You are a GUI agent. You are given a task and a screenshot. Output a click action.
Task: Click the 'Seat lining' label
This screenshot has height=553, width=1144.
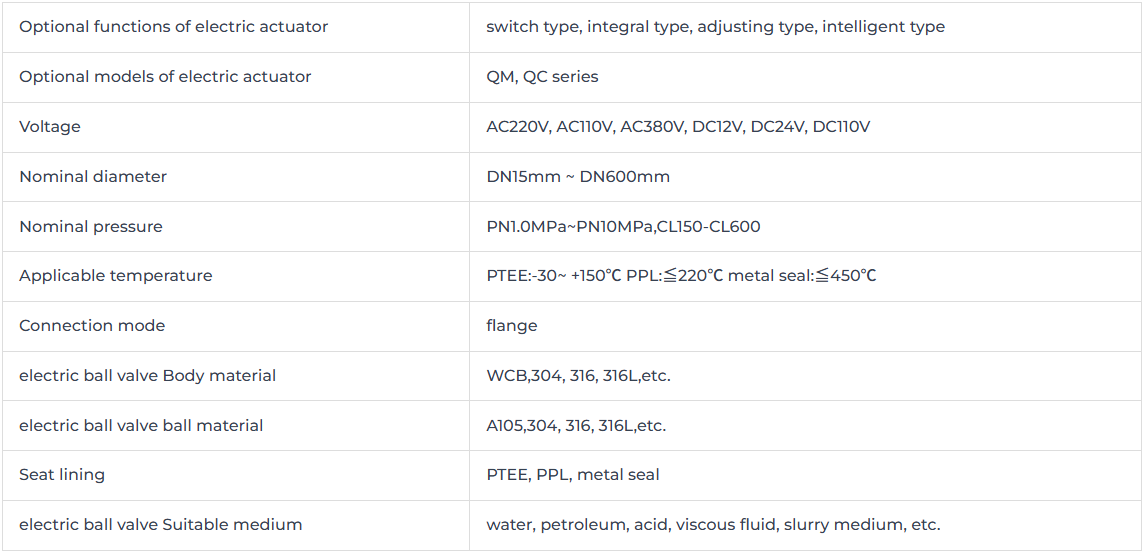[62, 475]
